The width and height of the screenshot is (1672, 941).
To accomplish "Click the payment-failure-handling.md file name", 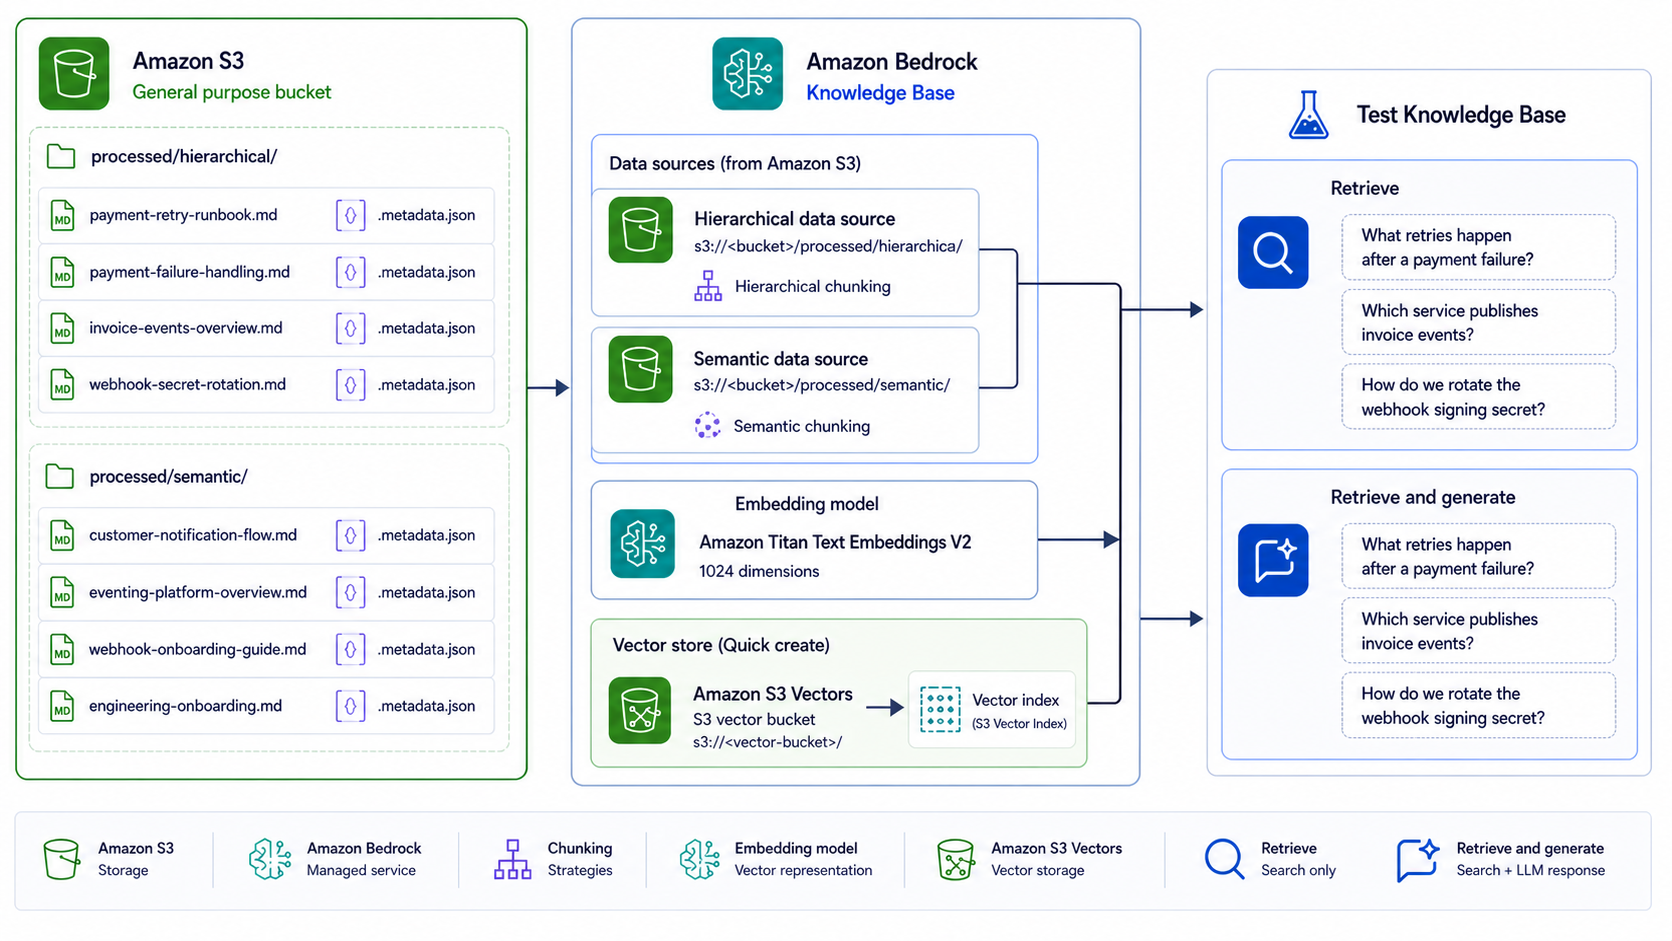I will click(x=189, y=272).
